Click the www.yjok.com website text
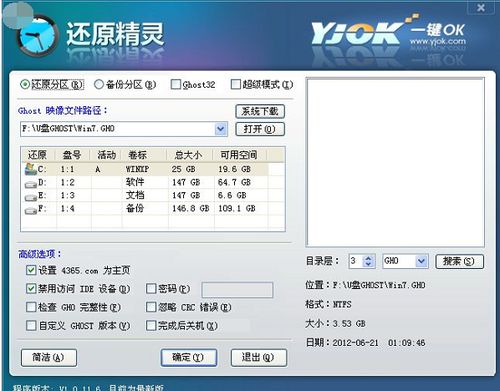This screenshot has height=391, width=500. [438, 41]
